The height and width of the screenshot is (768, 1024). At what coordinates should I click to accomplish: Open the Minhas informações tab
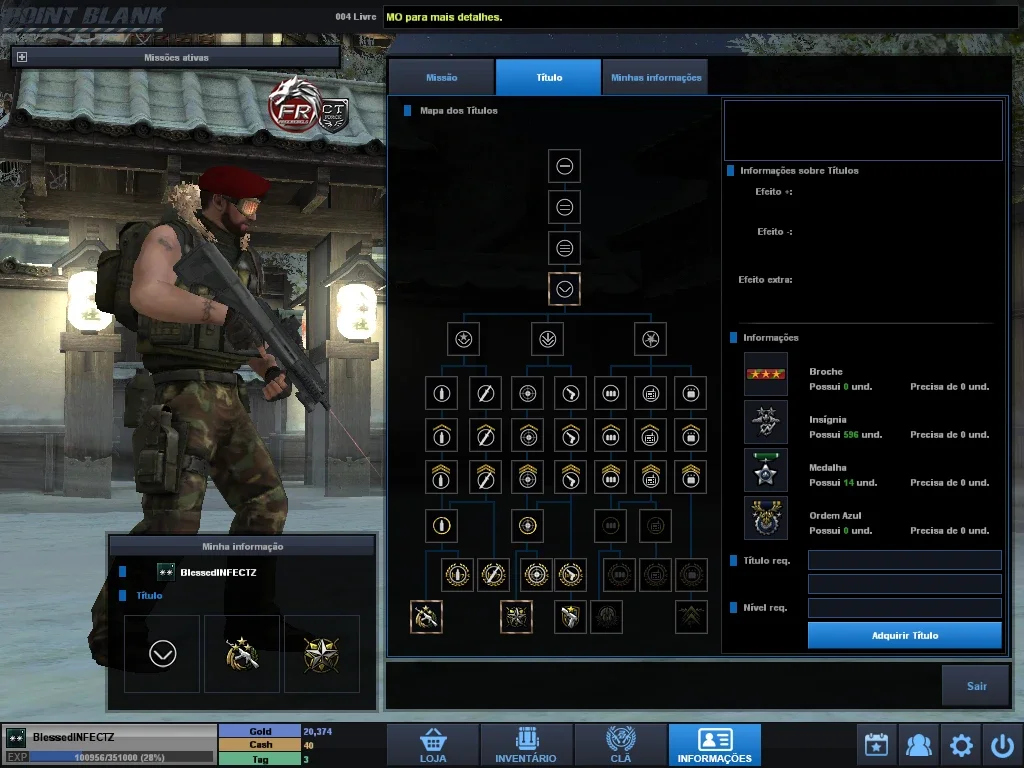pos(656,77)
